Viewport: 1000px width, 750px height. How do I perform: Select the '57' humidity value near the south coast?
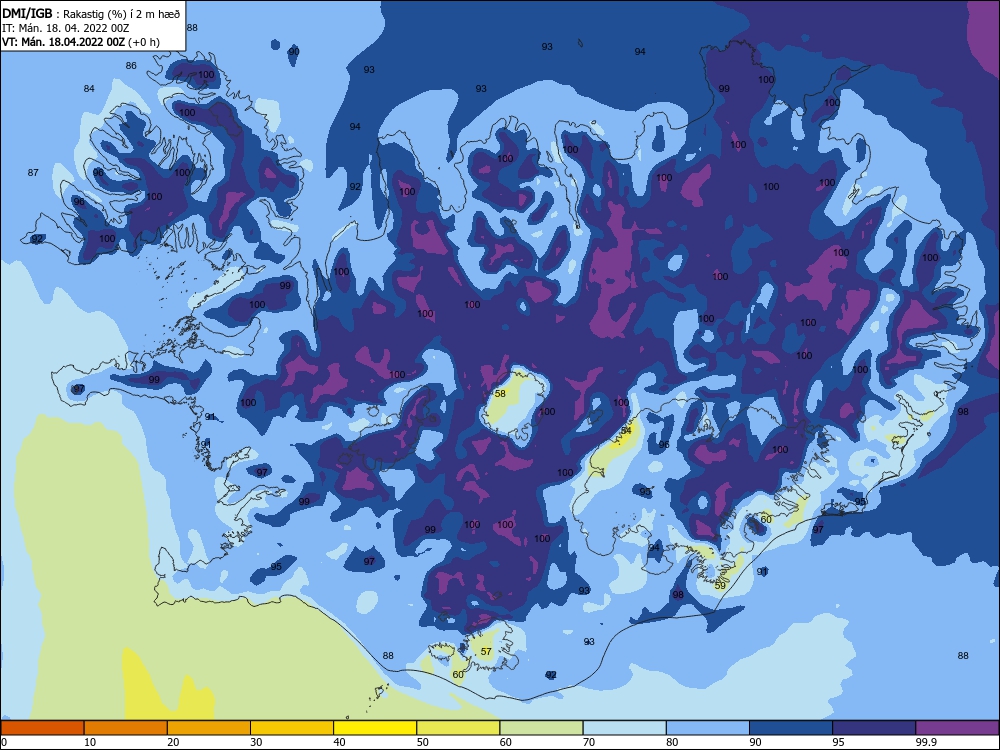tap(486, 651)
